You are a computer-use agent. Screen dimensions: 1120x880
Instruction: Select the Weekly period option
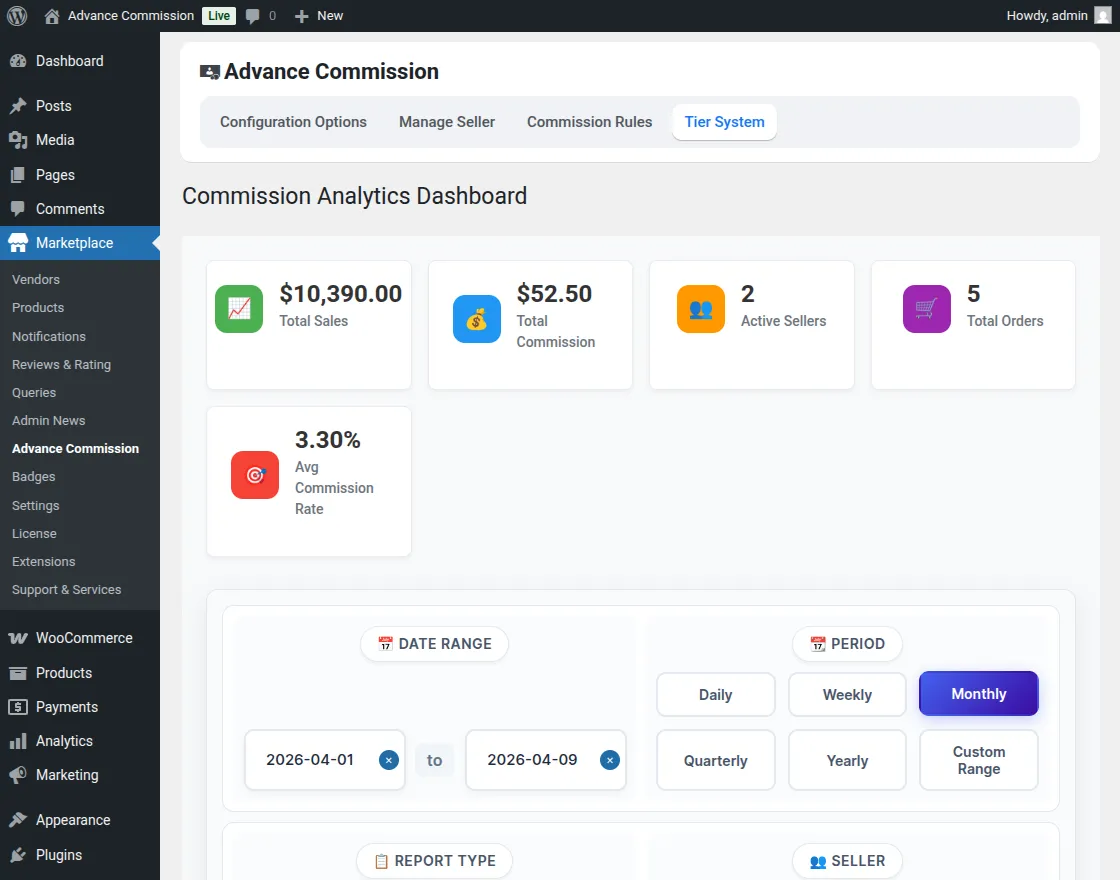847,695
